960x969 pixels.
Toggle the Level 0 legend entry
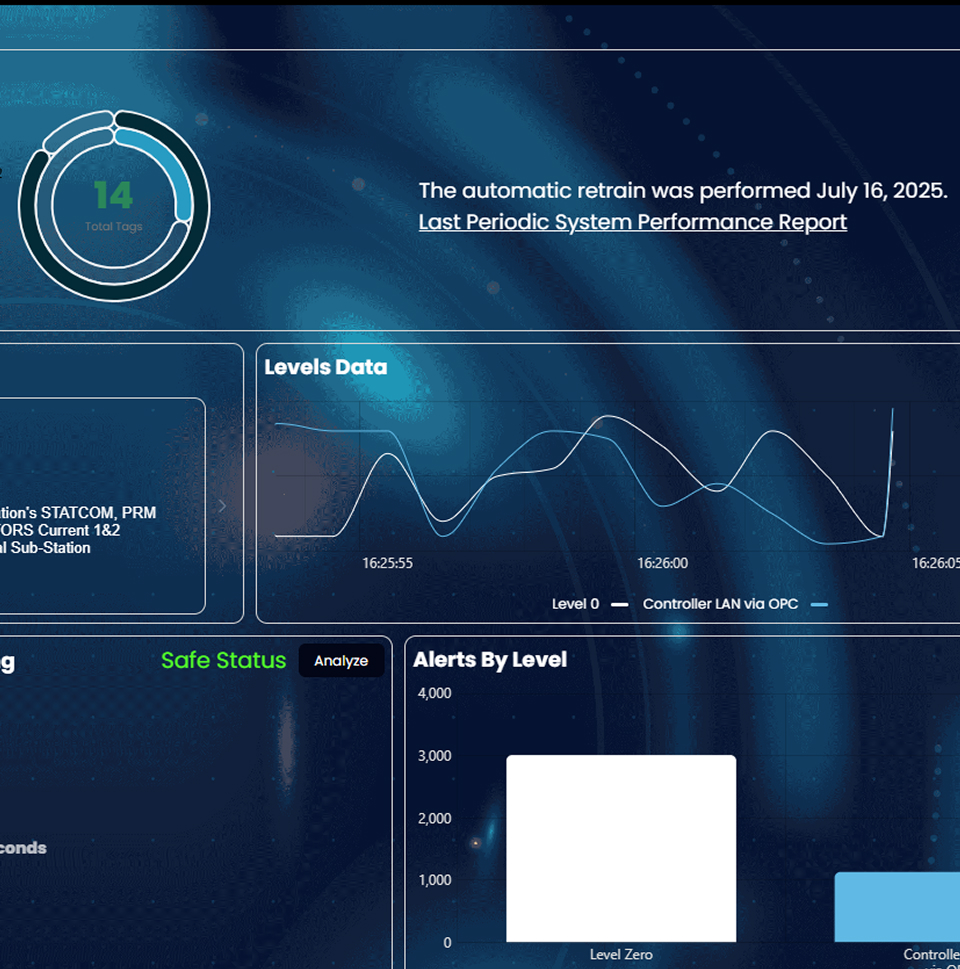589,604
